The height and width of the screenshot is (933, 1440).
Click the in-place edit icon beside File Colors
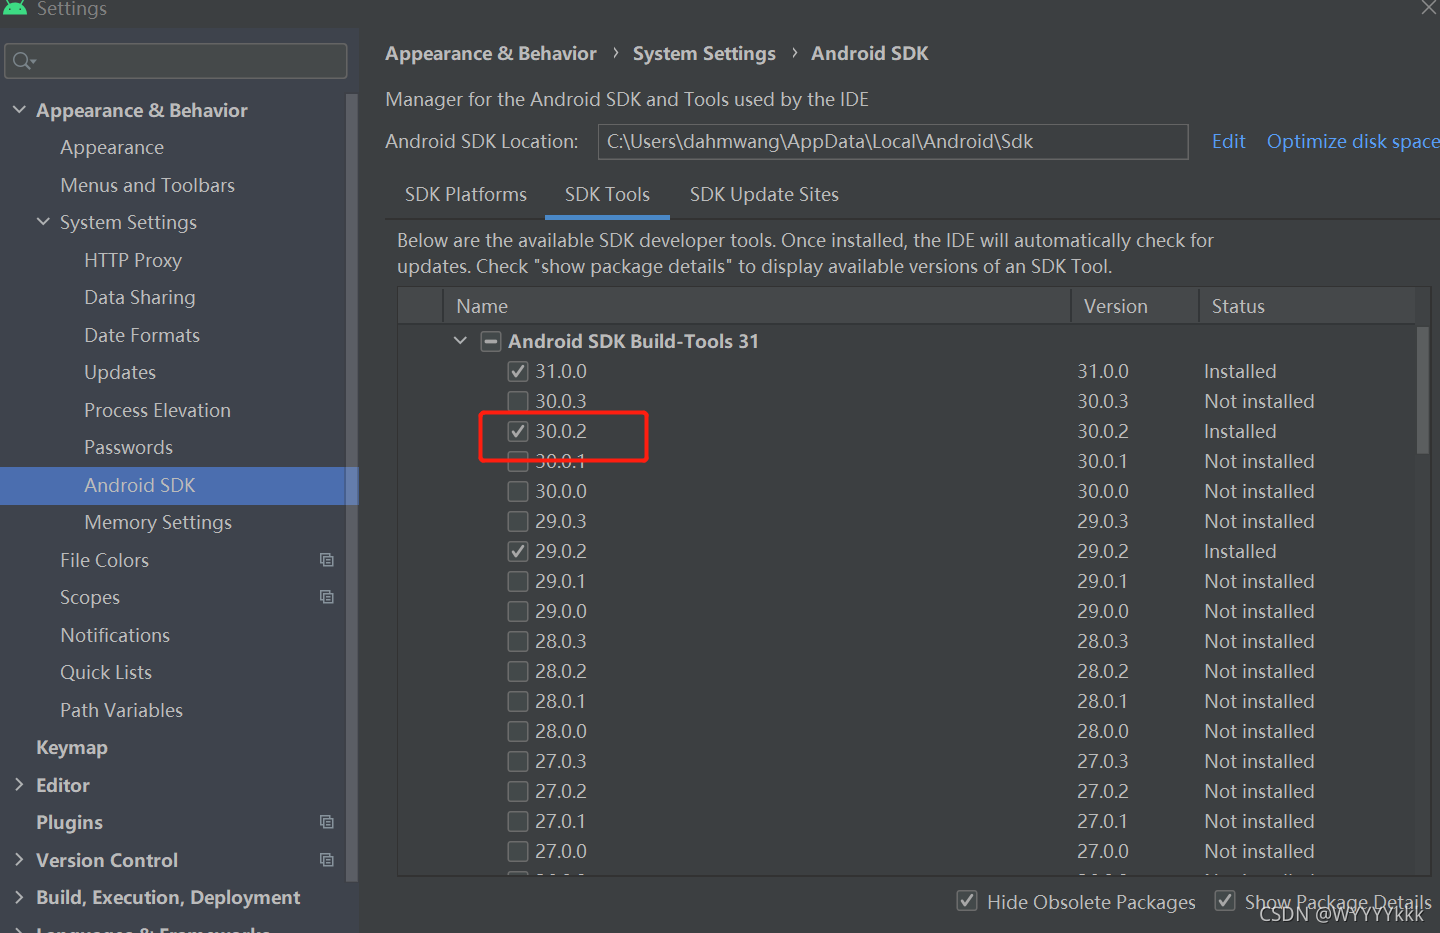[x=327, y=559]
